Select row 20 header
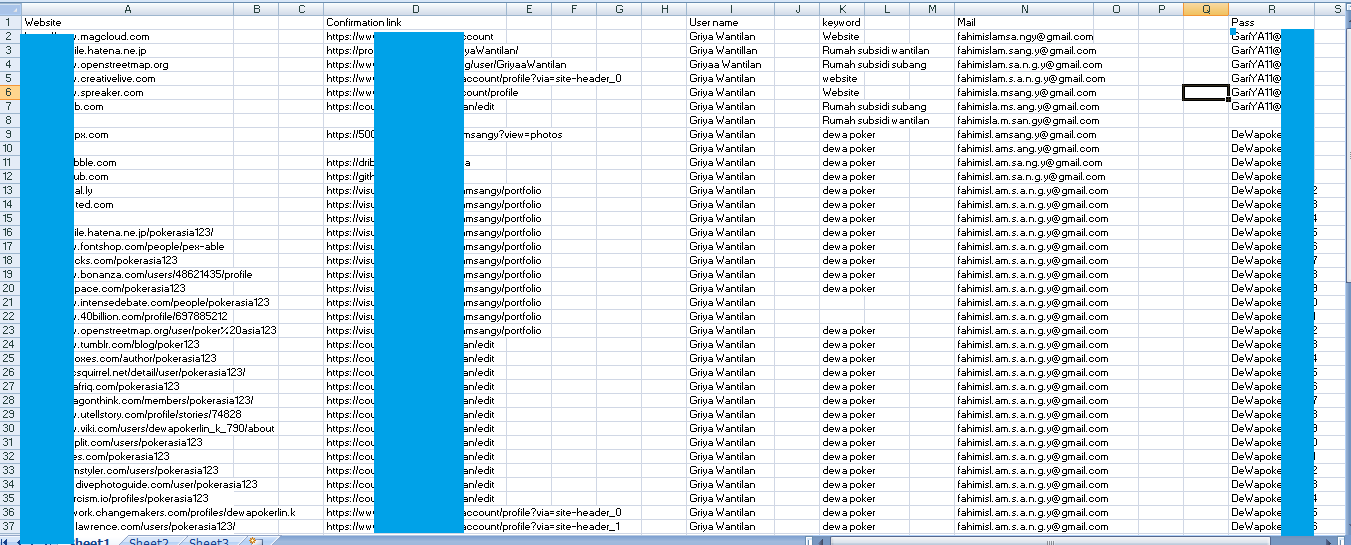Screen dimensions: 1351x545 click(x=10, y=288)
